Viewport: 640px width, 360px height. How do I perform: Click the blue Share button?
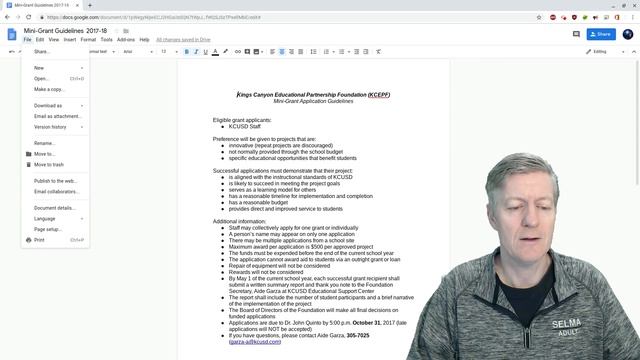pyautogui.click(x=601, y=34)
